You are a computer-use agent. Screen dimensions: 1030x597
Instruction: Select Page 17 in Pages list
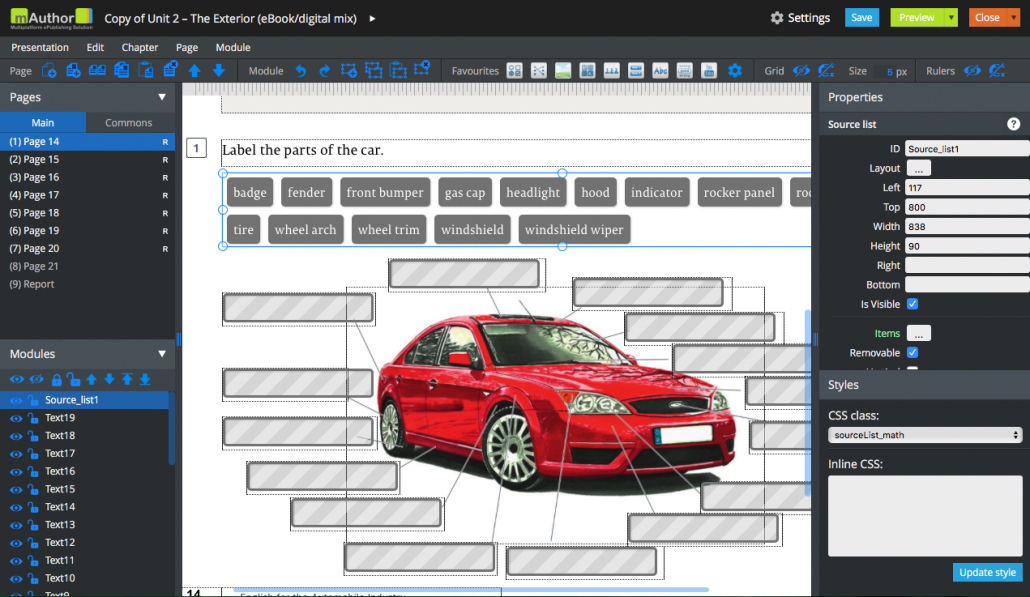point(87,195)
